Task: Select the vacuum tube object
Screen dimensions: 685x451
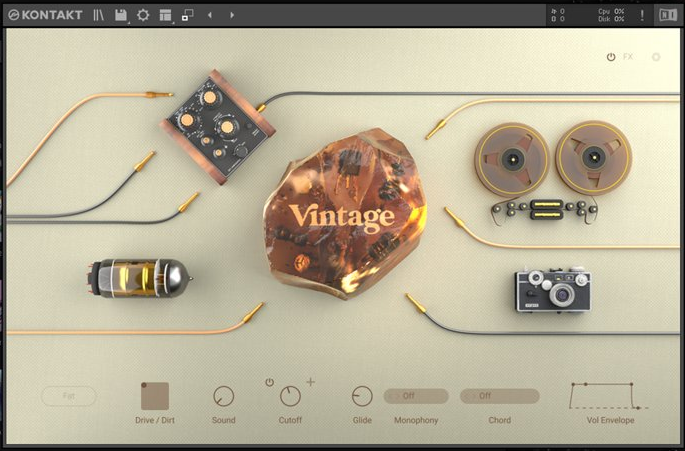Action: pyautogui.click(x=140, y=278)
